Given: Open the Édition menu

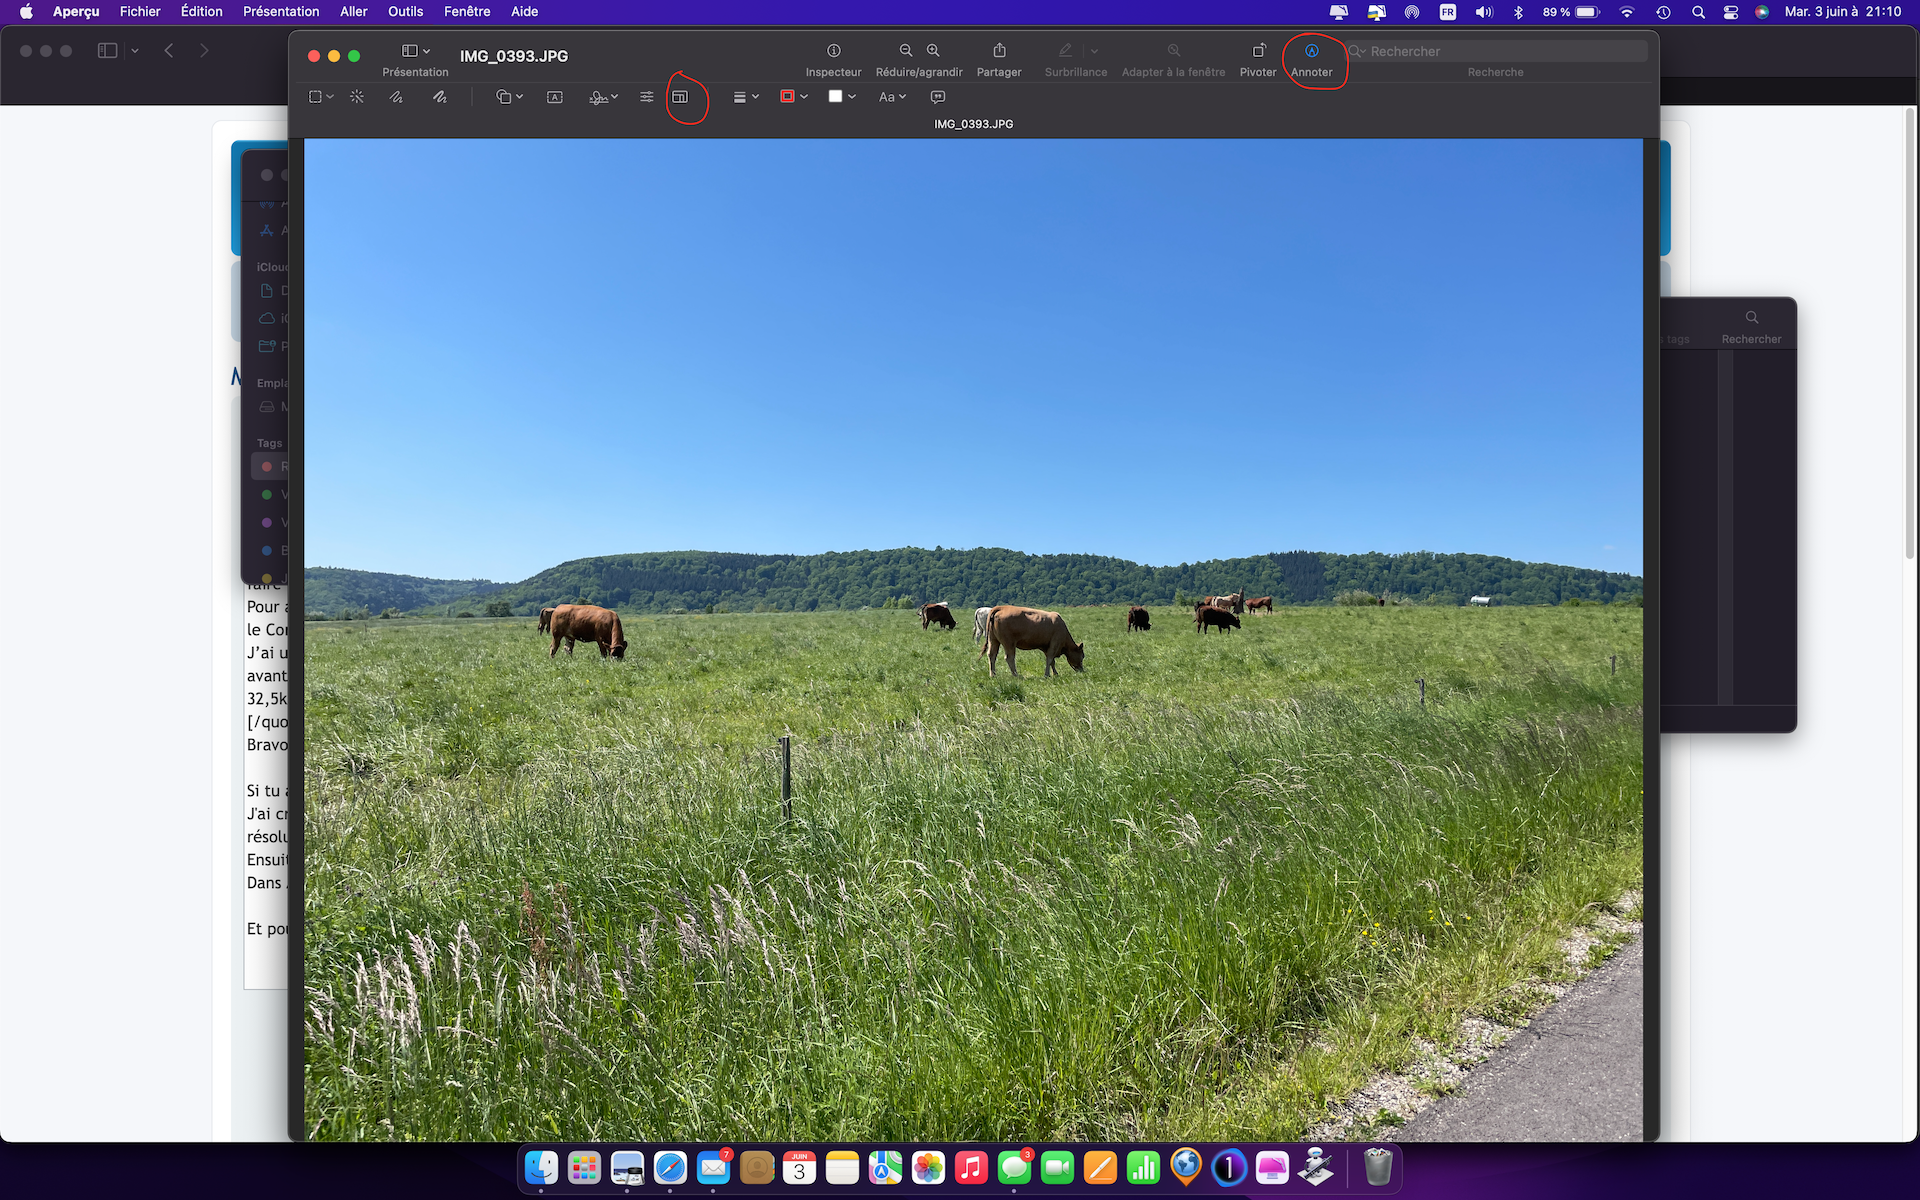Looking at the screenshot, I should tap(201, 12).
